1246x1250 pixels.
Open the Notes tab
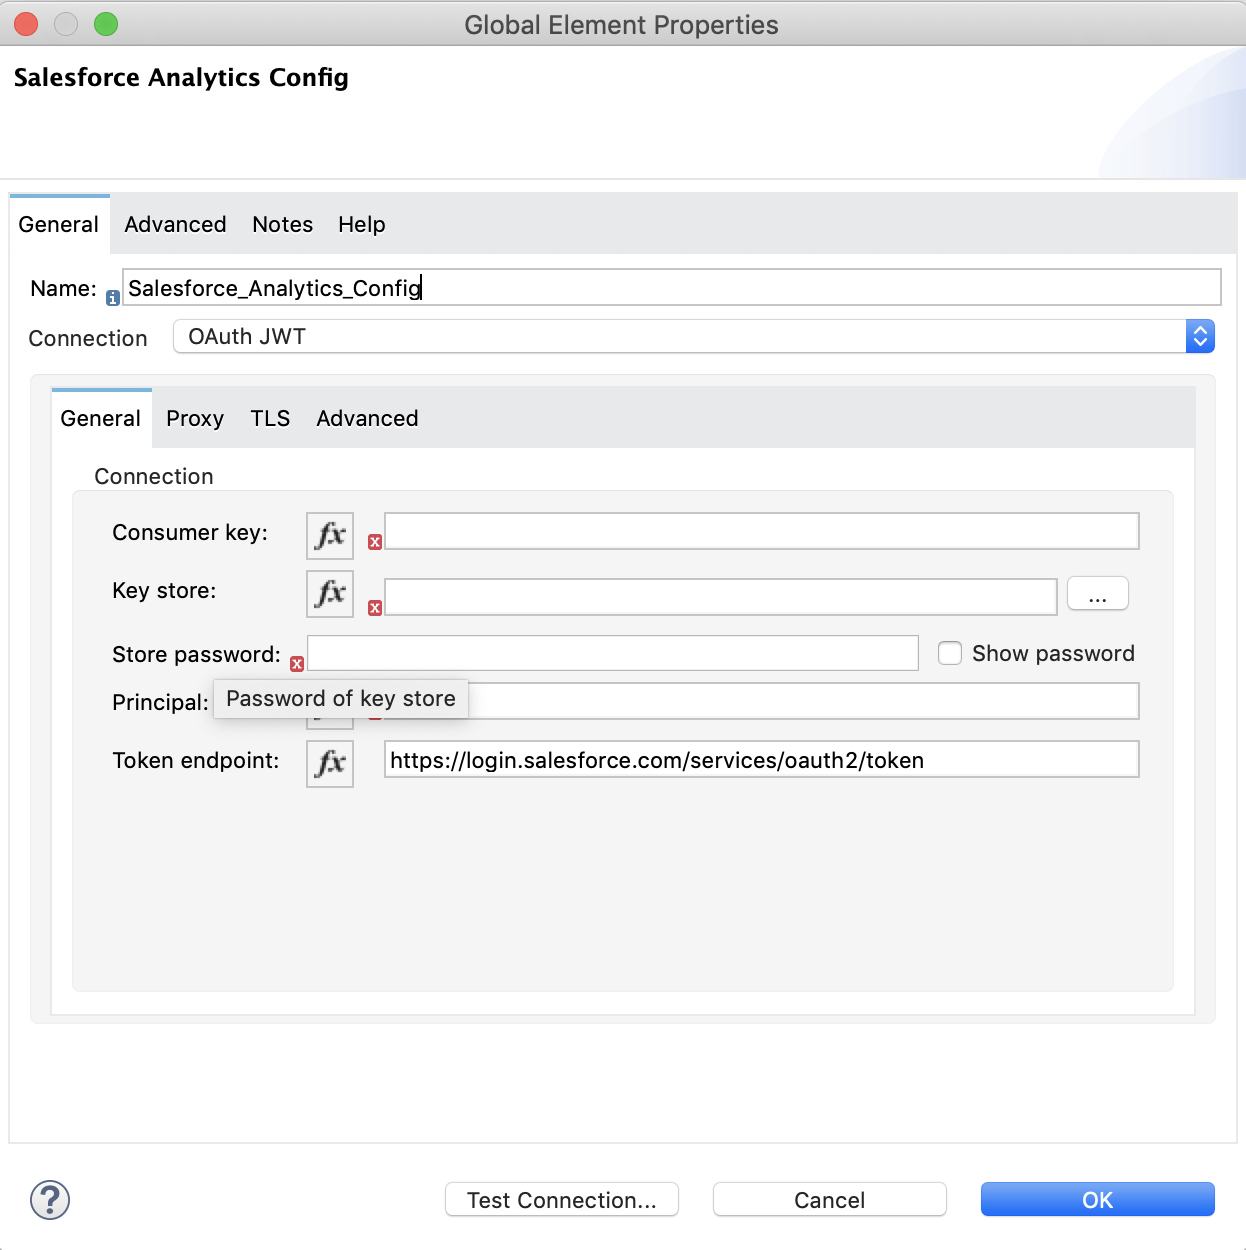[x=282, y=224]
